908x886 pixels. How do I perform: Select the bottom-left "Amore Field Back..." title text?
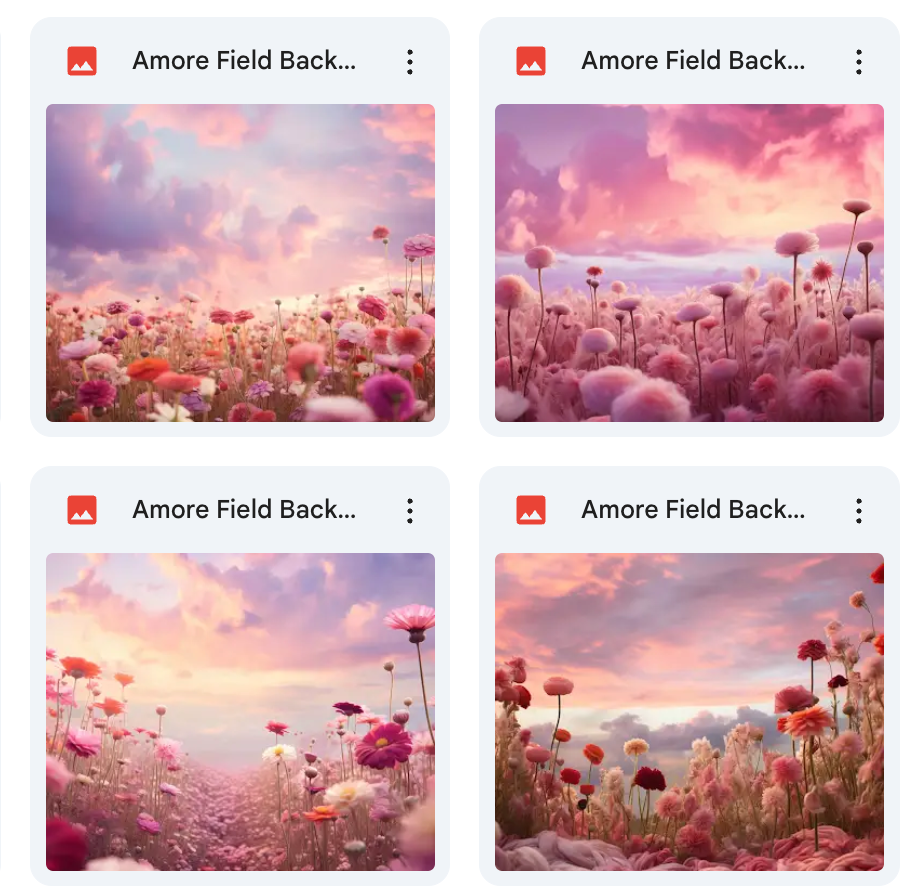point(244,509)
